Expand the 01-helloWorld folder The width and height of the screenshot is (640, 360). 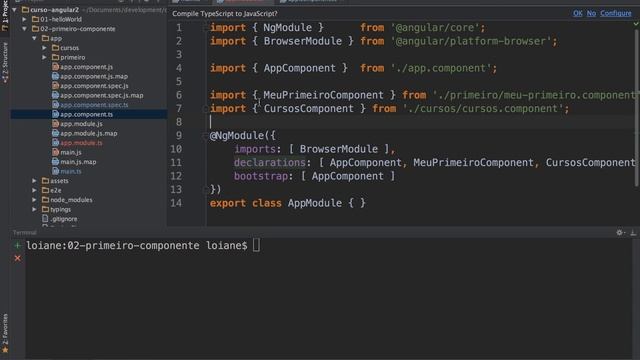[x=24, y=19]
